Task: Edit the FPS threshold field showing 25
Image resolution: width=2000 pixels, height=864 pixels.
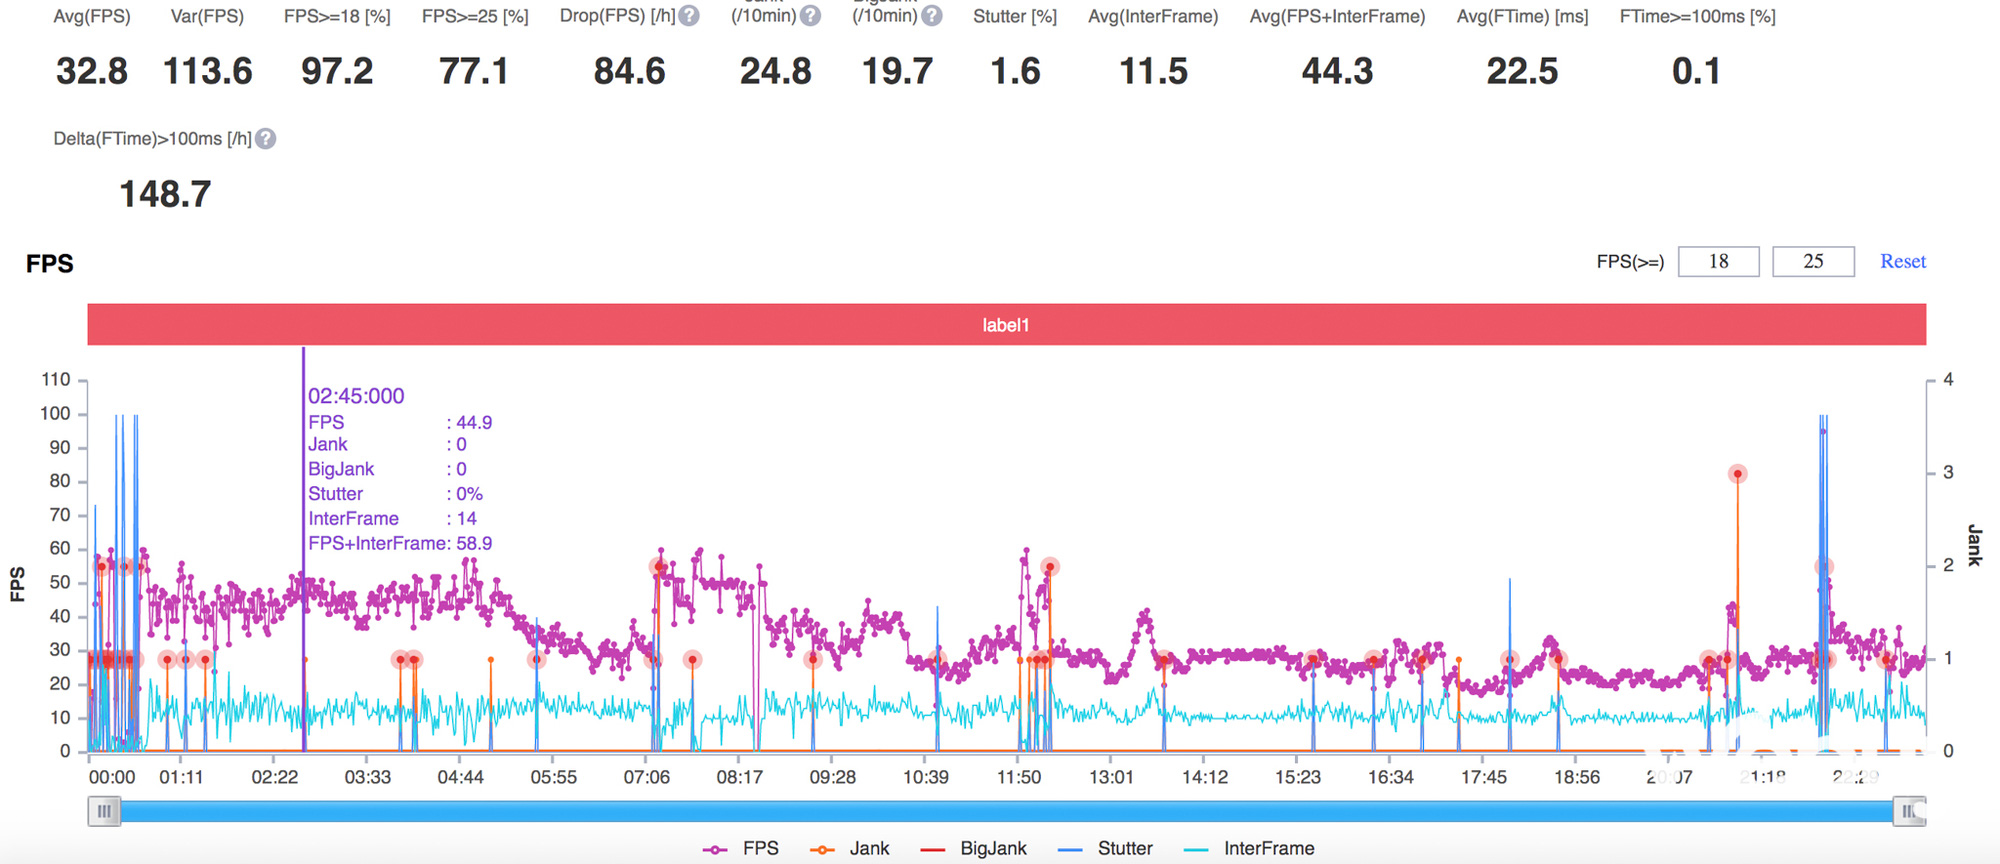Action: 1813,261
